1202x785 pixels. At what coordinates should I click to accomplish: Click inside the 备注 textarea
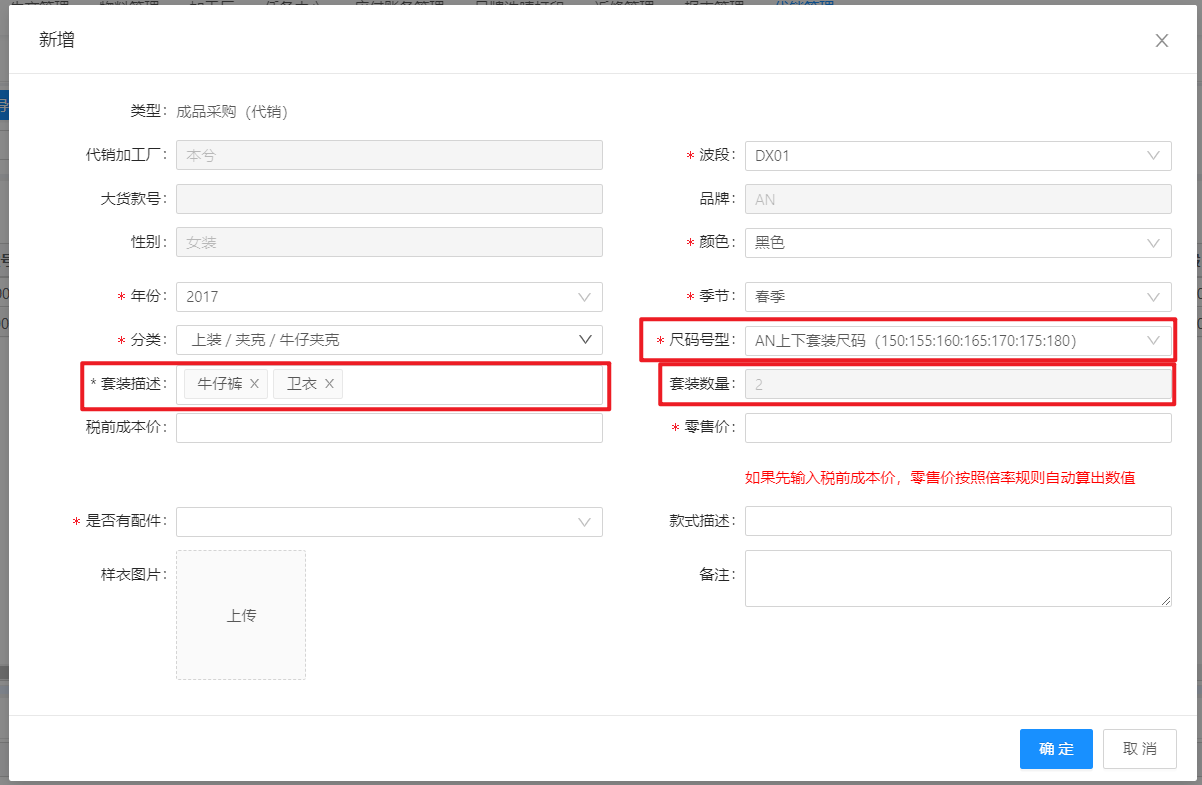pos(957,578)
